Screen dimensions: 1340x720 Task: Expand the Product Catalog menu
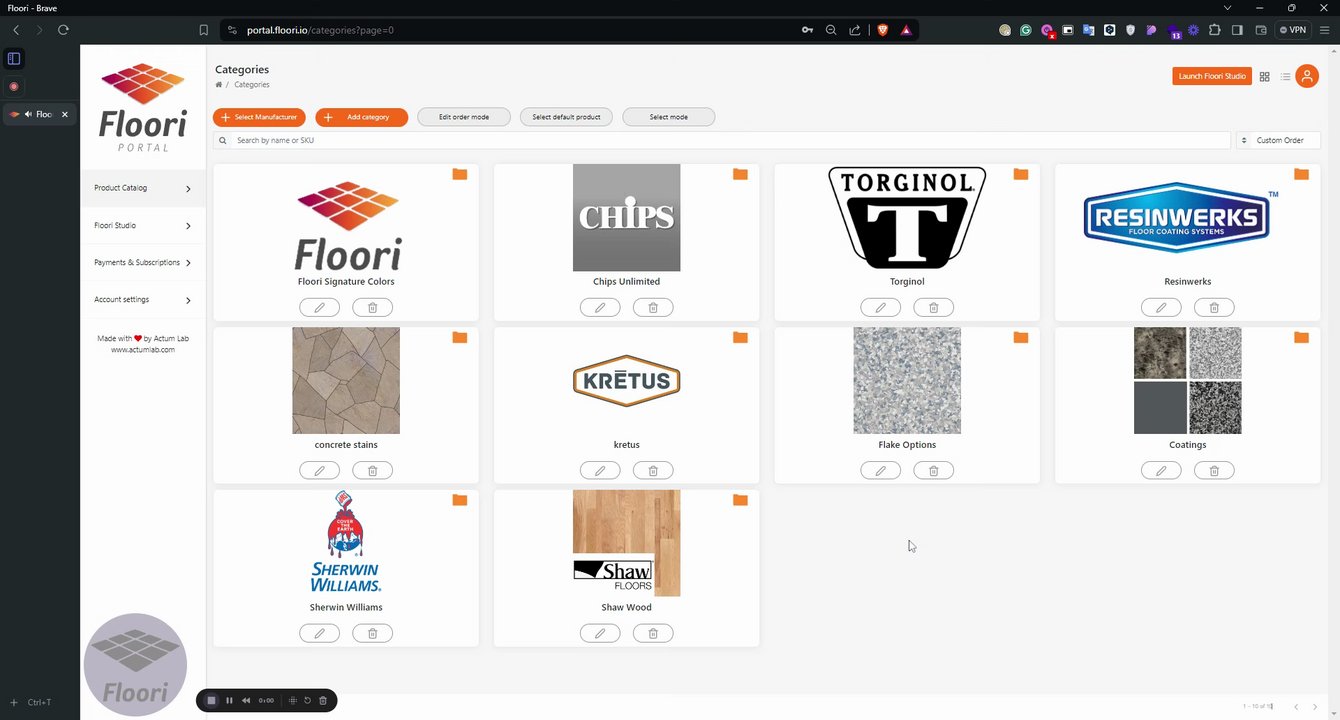tap(143, 188)
